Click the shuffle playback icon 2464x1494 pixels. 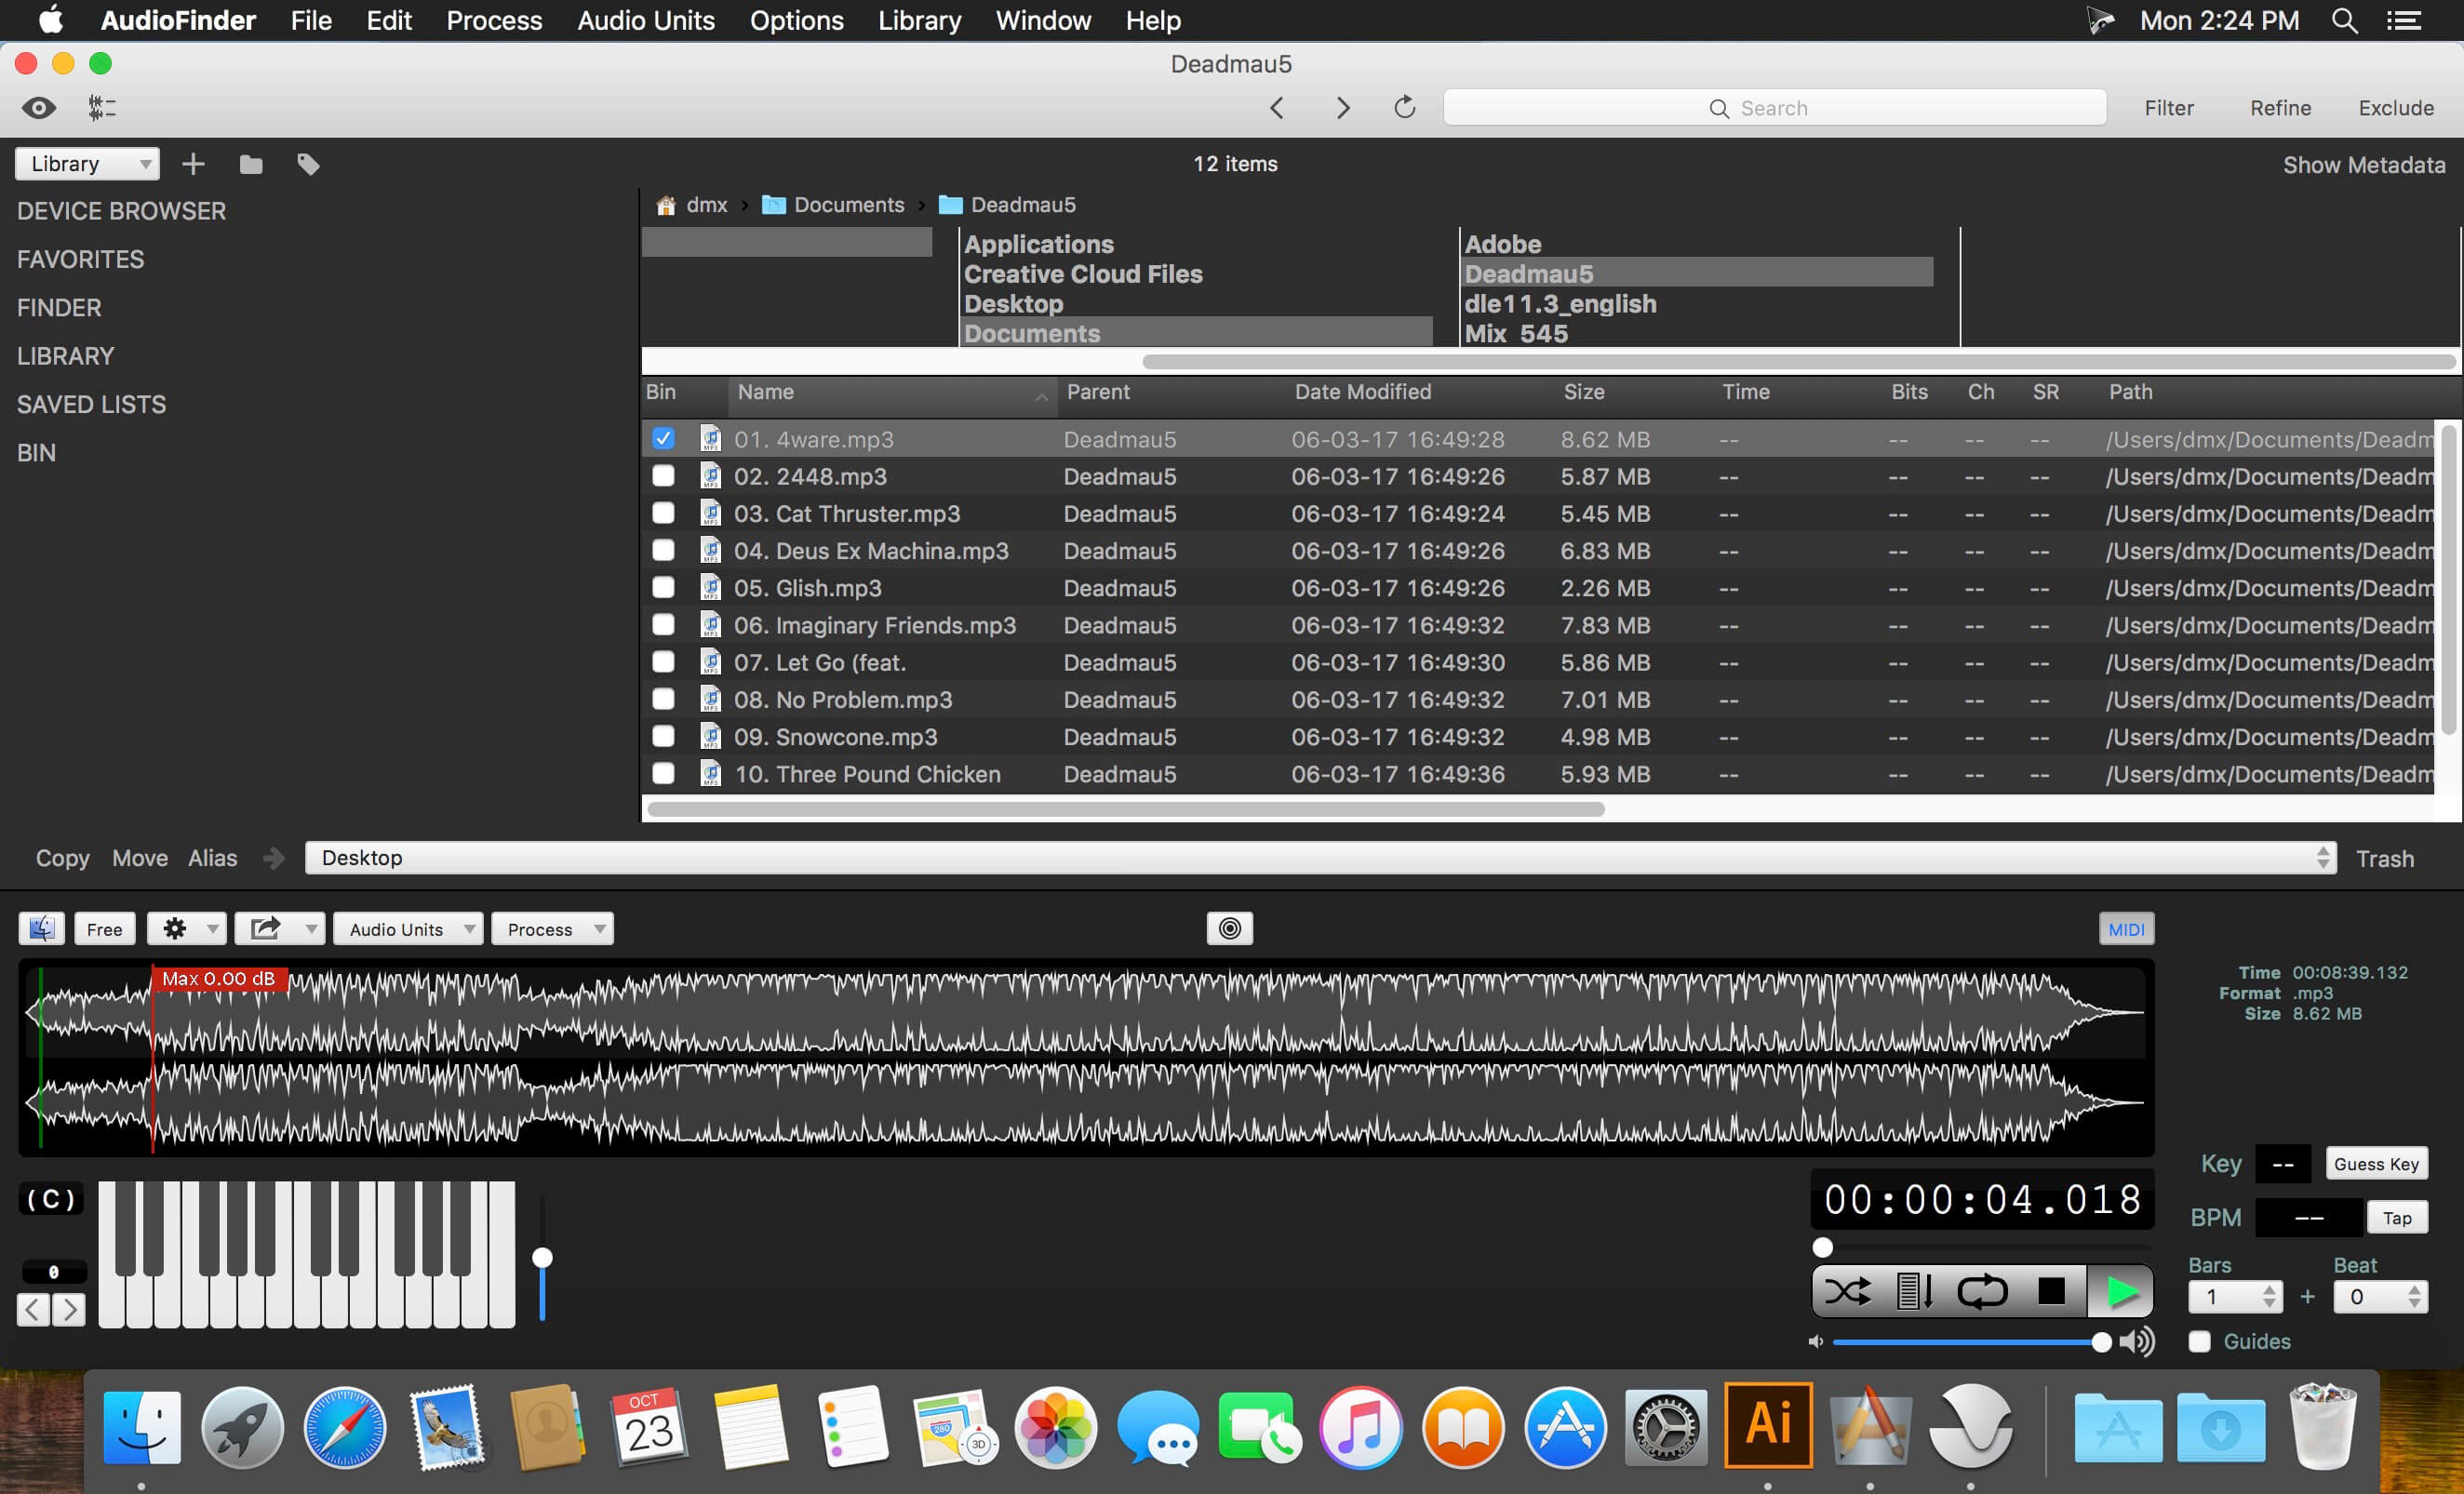point(1846,1291)
